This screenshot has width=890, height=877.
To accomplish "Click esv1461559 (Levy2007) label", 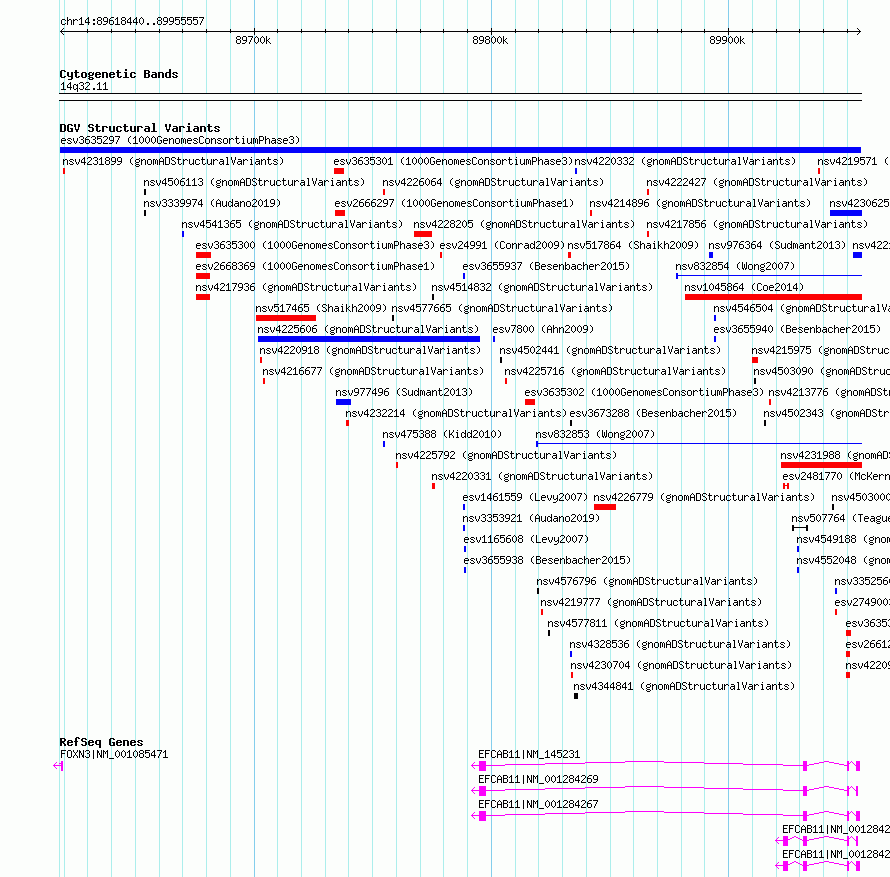I will tap(526, 497).
